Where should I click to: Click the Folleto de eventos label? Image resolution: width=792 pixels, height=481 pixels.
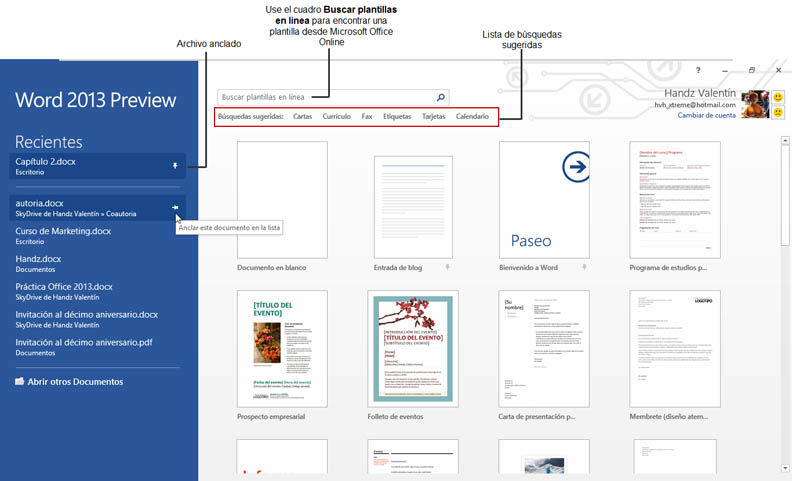(x=395, y=416)
